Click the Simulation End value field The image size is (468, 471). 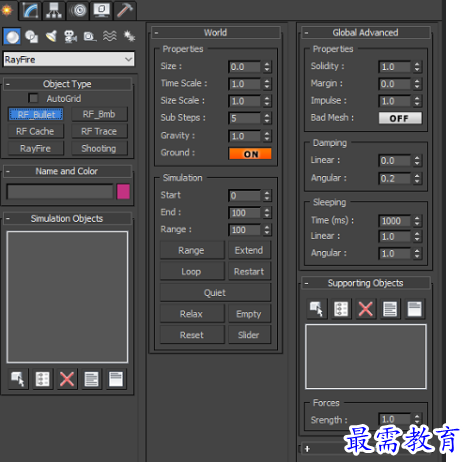pos(245,213)
